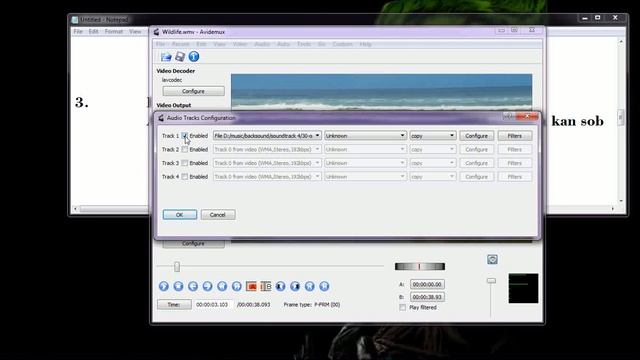Click the Avidemux penguin icon in the main title bar
The height and width of the screenshot is (360, 640).
click(x=156, y=32)
